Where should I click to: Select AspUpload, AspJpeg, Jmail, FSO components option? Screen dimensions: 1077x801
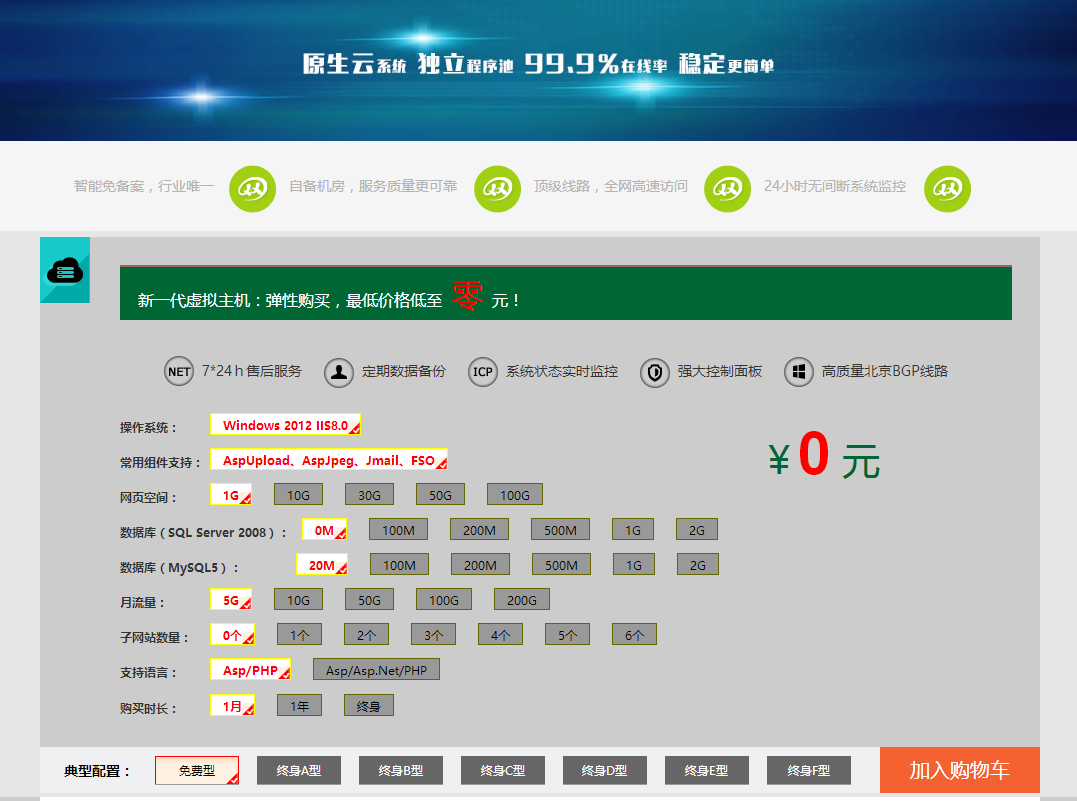[x=329, y=460]
